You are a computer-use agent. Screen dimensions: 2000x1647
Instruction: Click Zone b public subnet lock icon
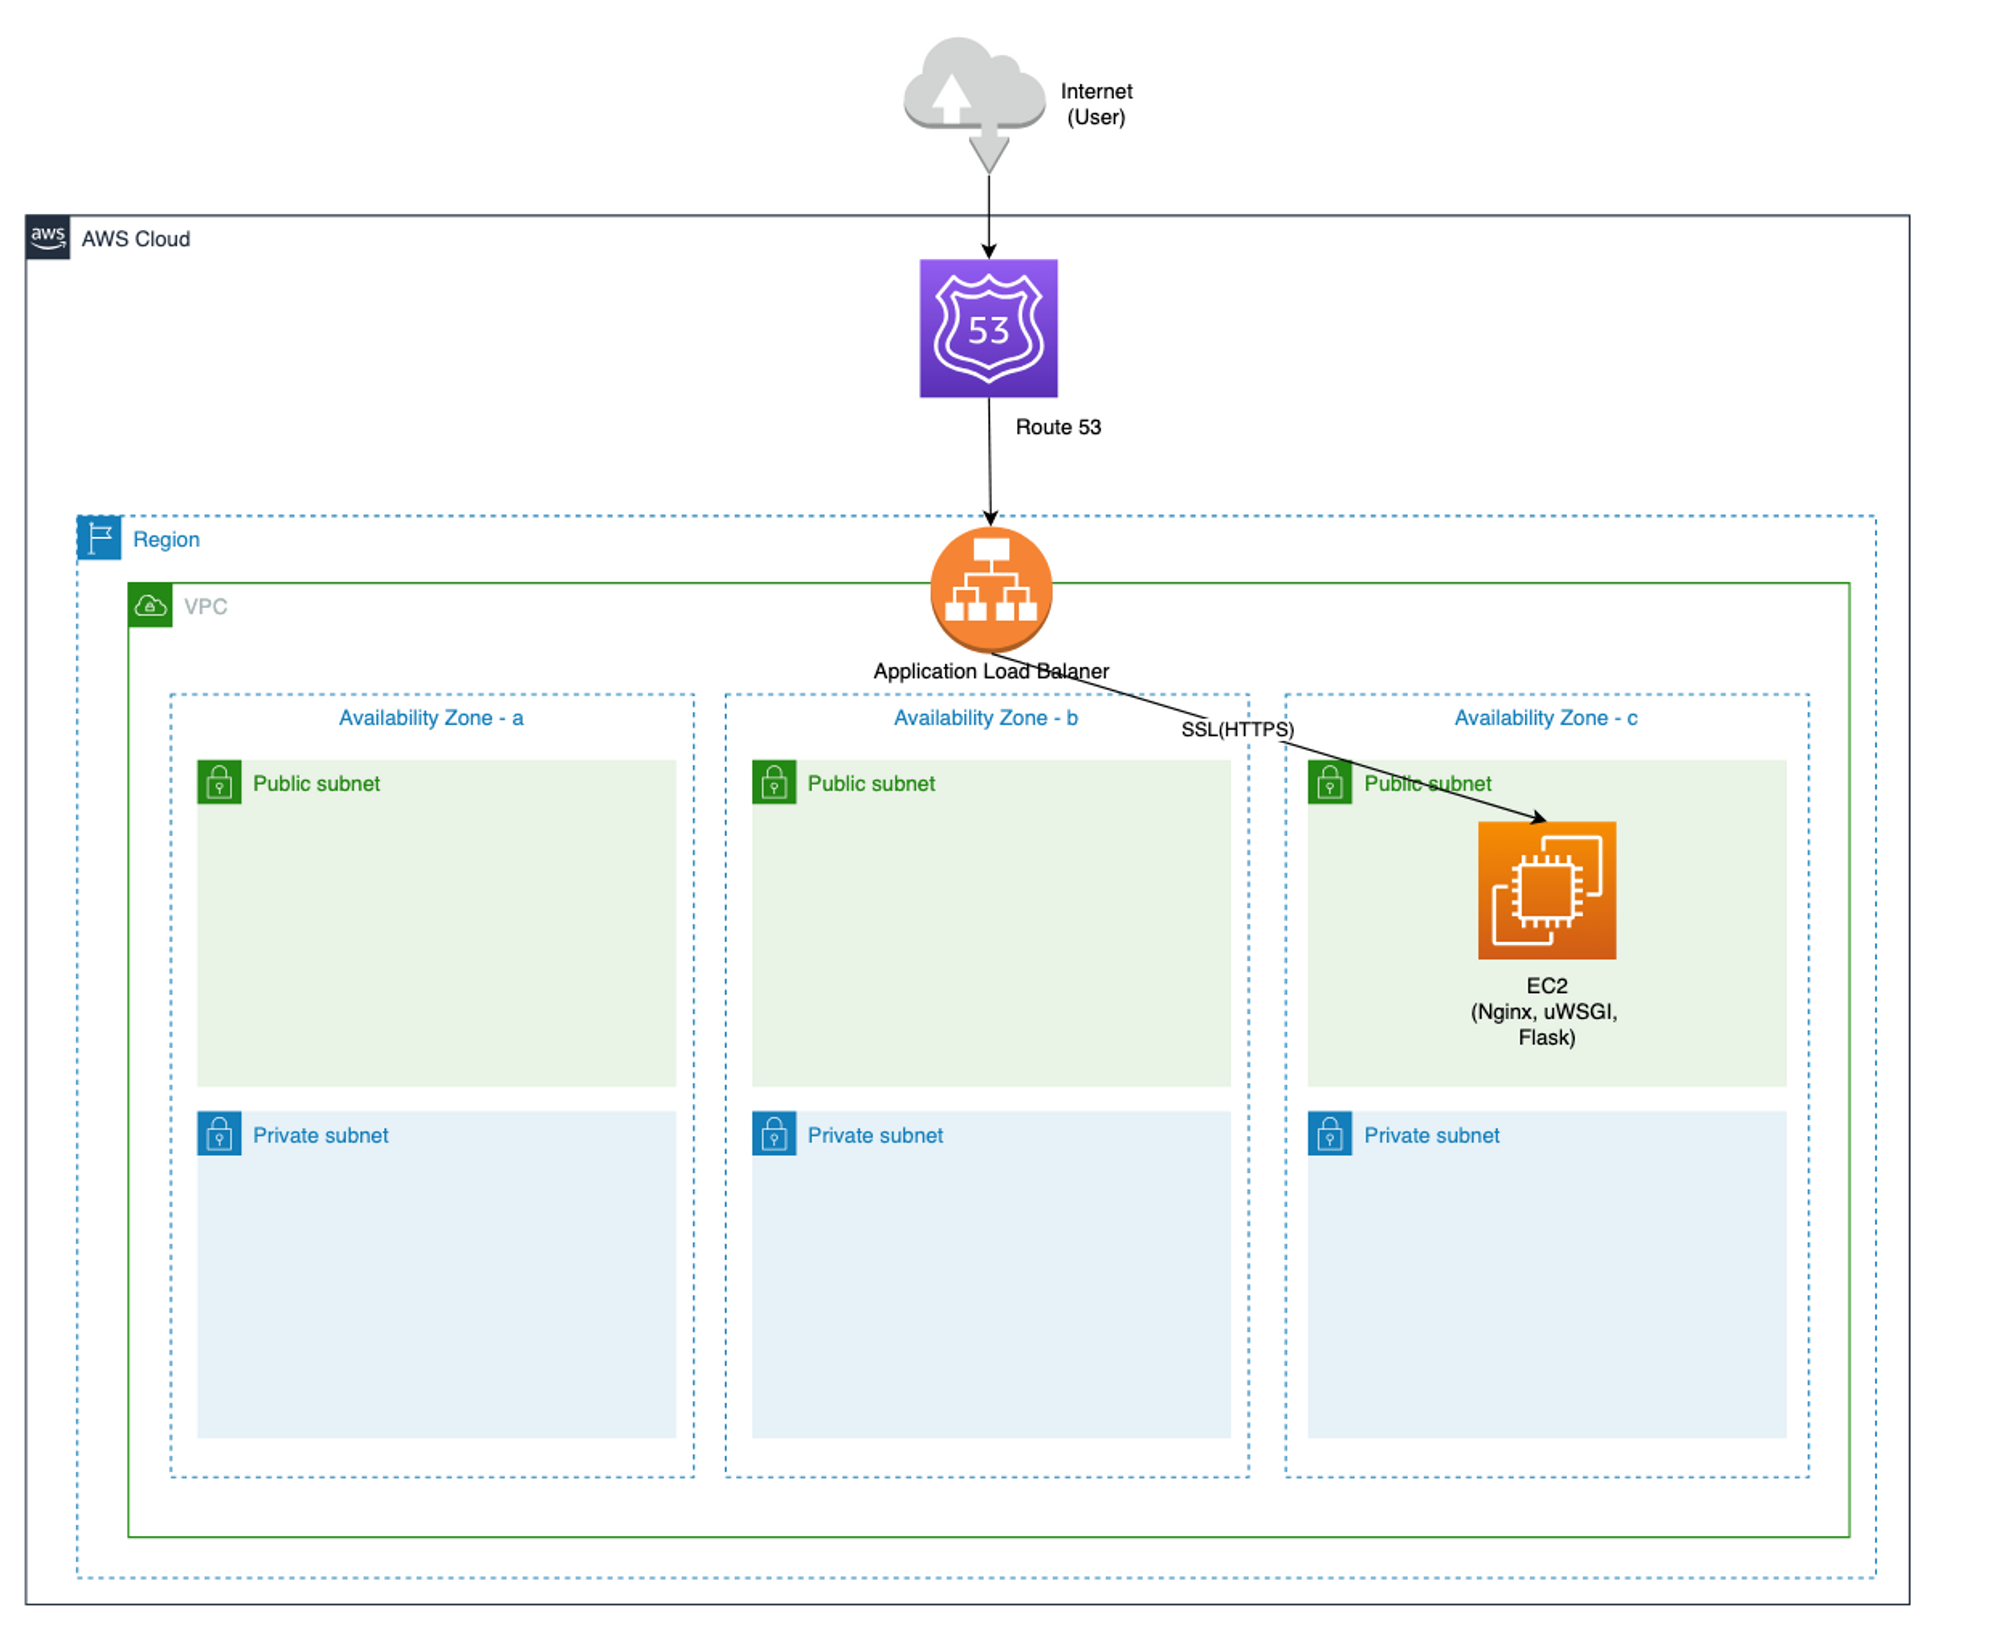point(774,782)
